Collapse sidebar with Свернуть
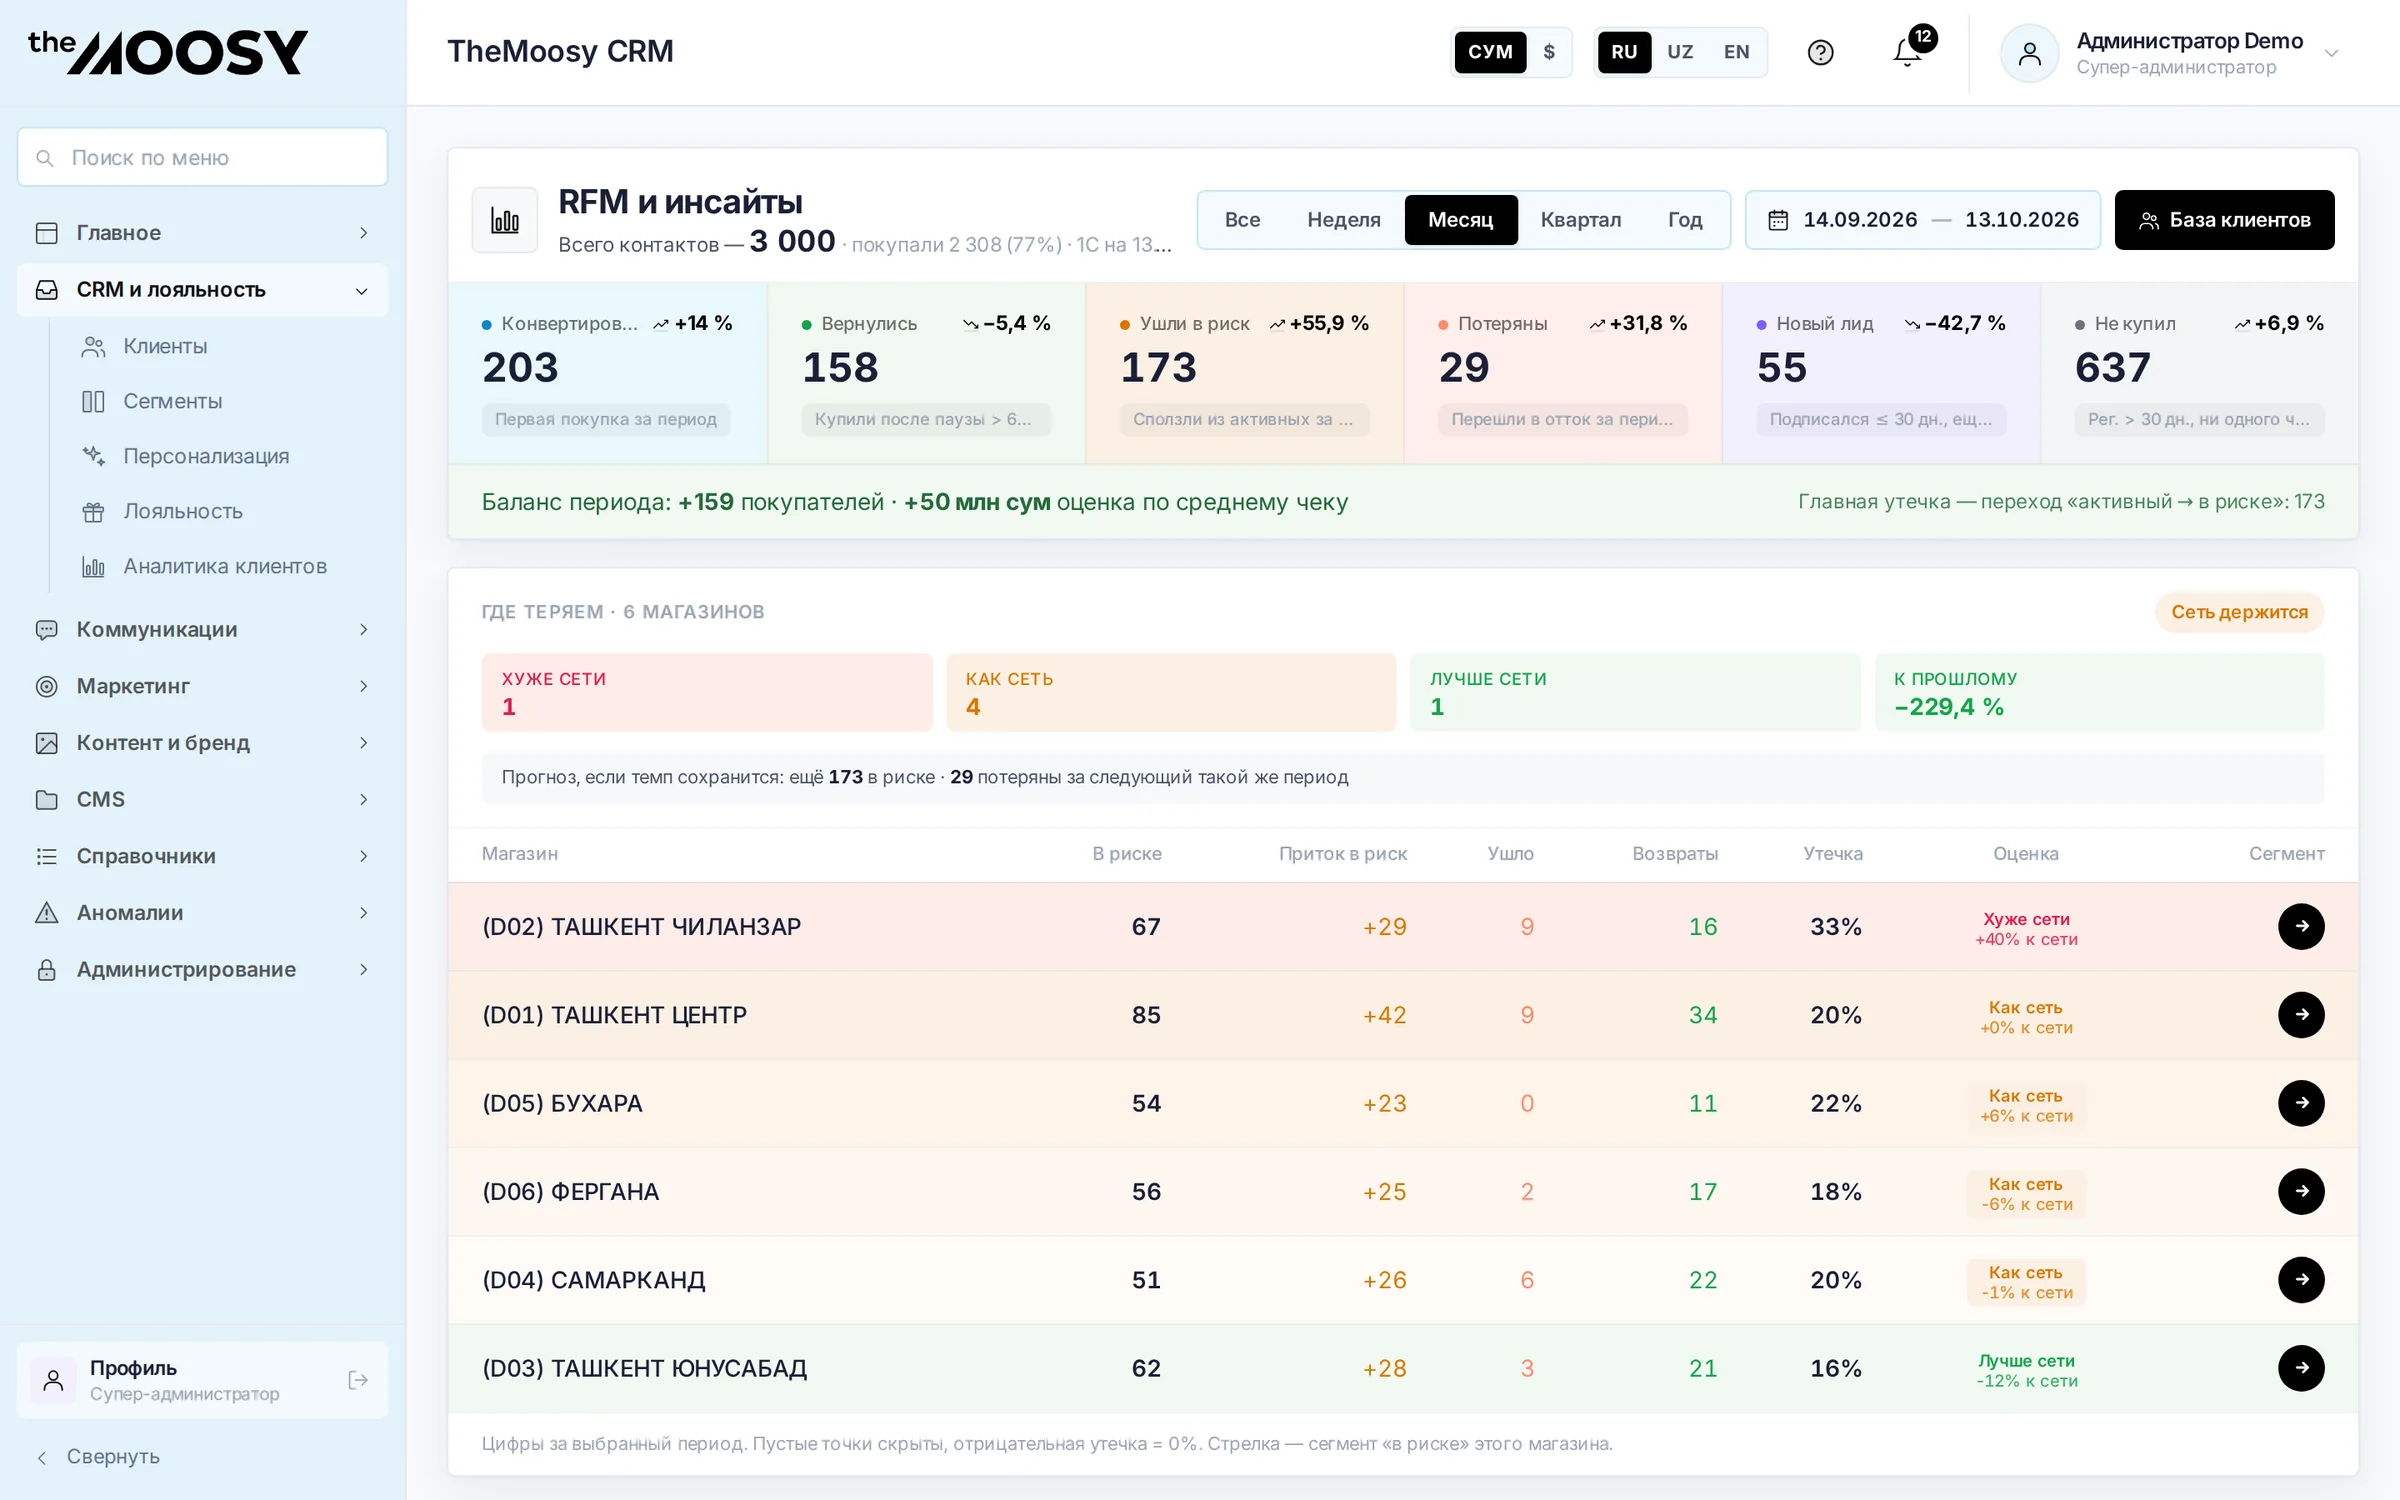Screen dimensions: 2400x1500 pos(98,1457)
